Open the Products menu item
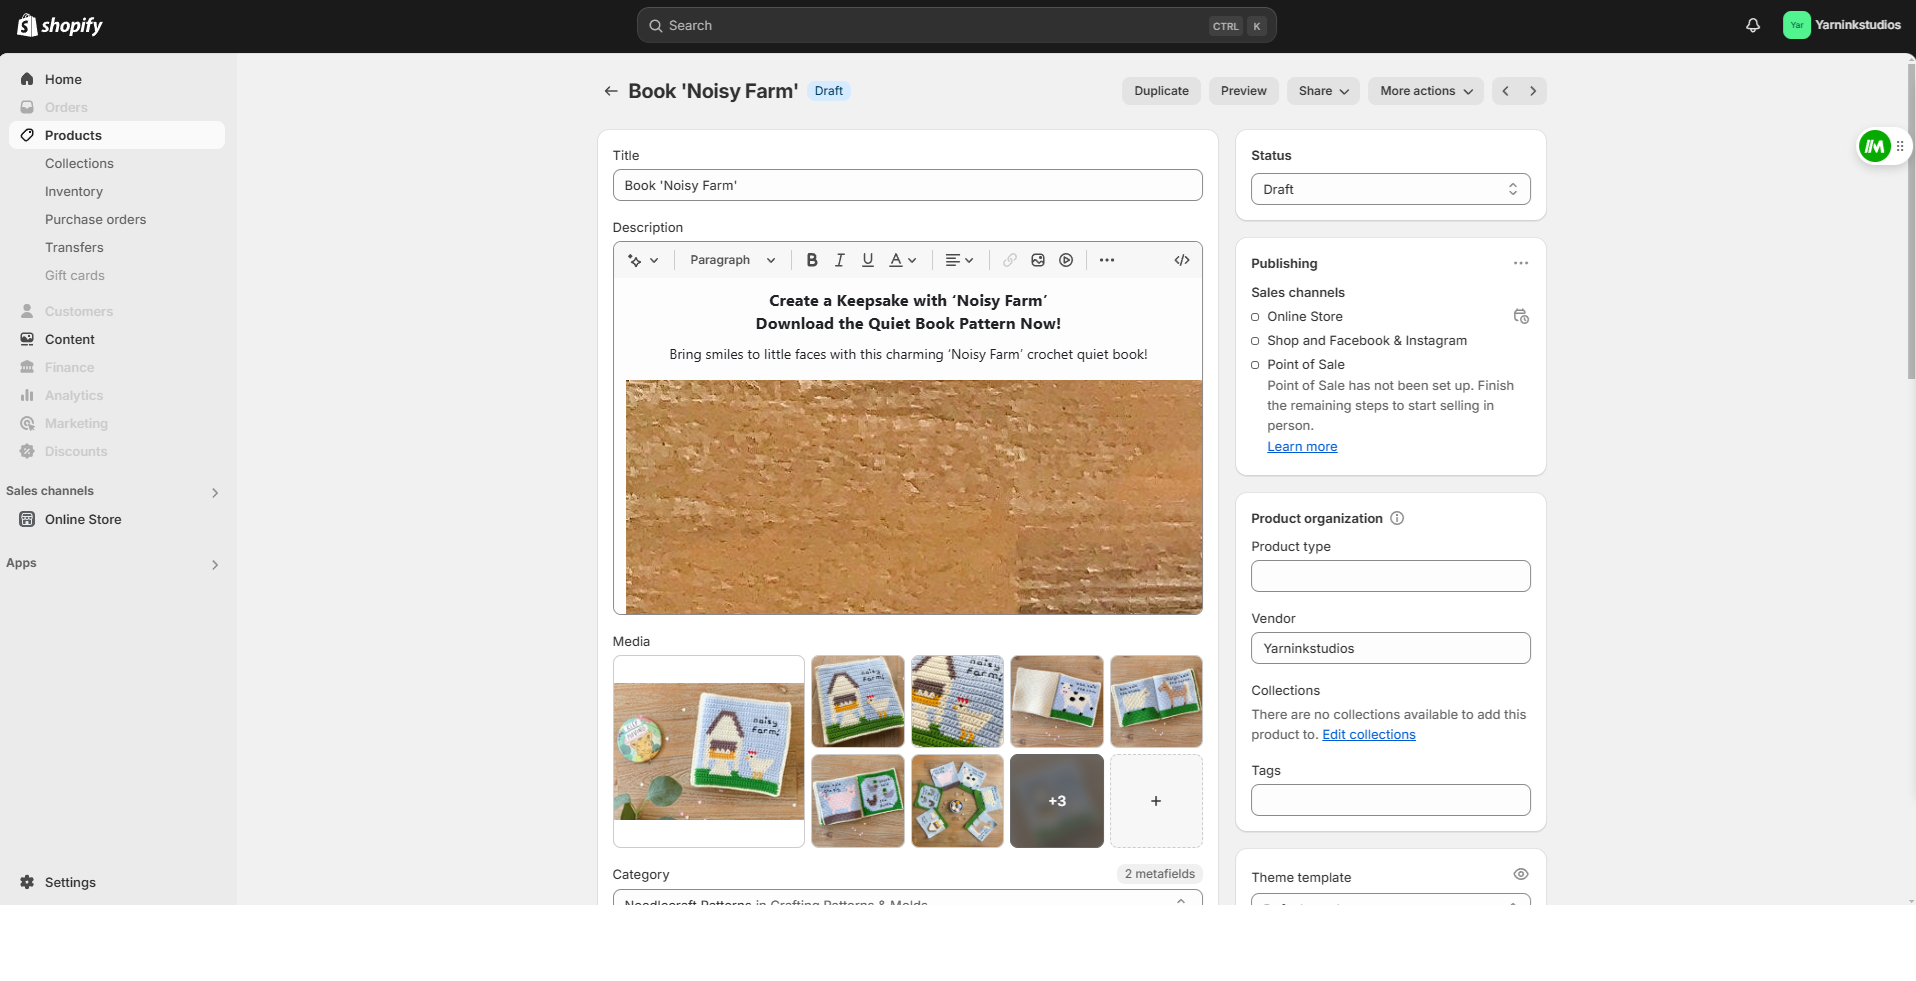Image resolution: width=1916 pixels, height=981 pixels. [117, 135]
